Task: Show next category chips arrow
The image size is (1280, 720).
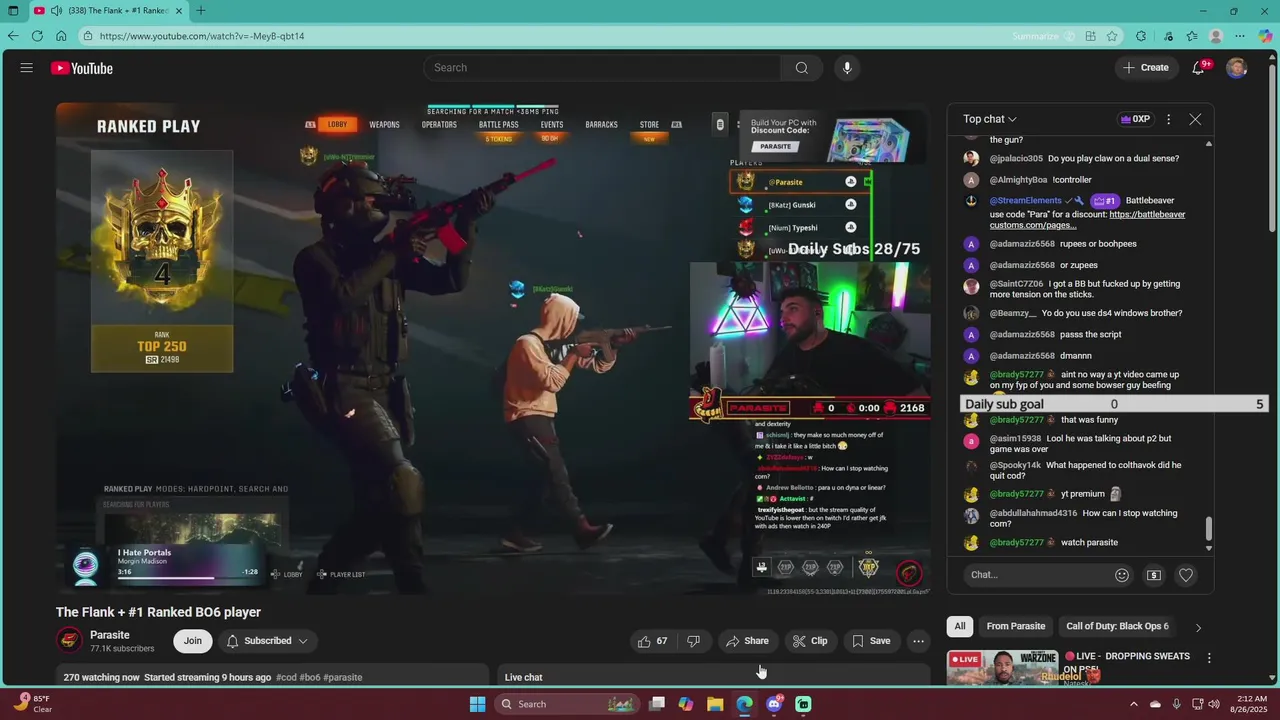Action: pyautogui.click(x=1198, y=627)
